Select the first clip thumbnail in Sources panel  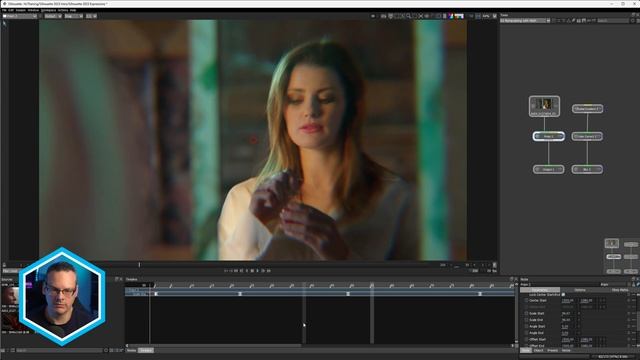pyautogui.click(x=10, y=297)
